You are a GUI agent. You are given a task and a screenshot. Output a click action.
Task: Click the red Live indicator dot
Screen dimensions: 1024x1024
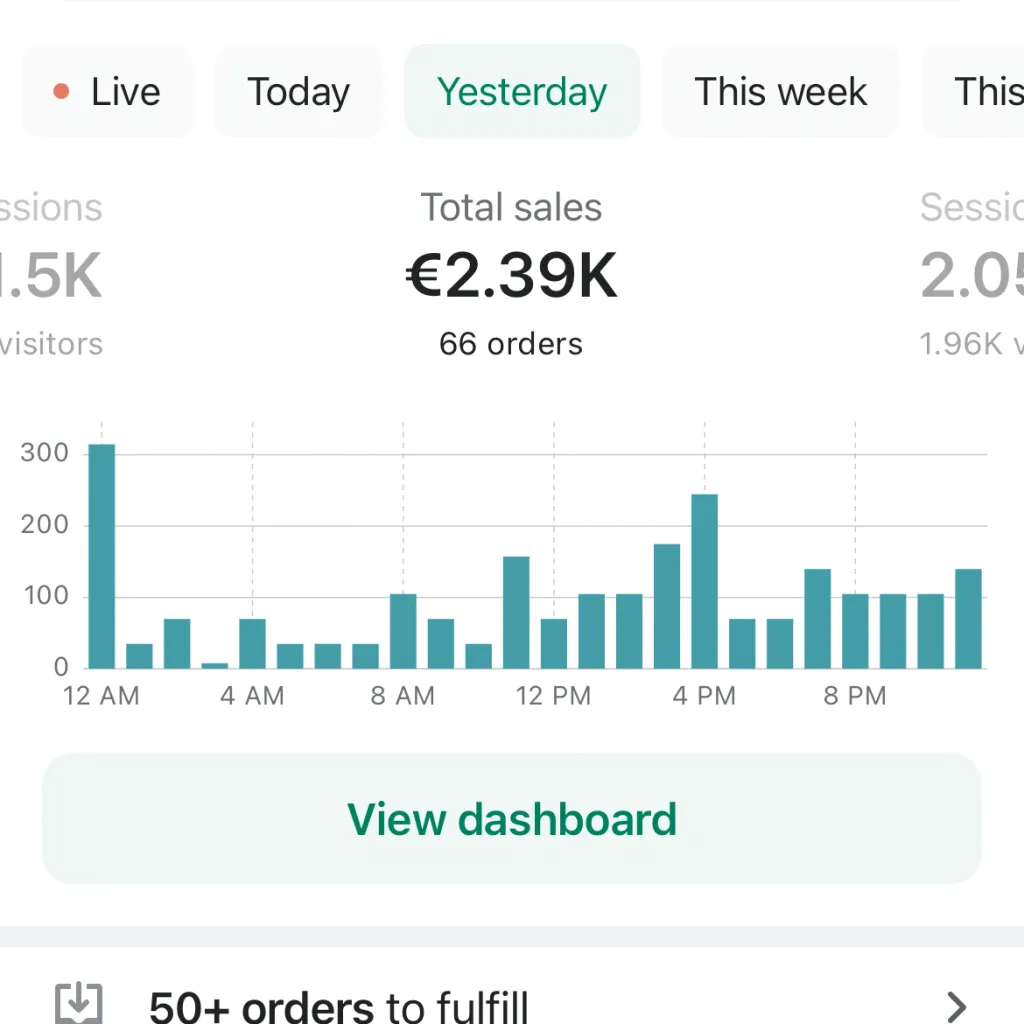[x=62, y=91]
